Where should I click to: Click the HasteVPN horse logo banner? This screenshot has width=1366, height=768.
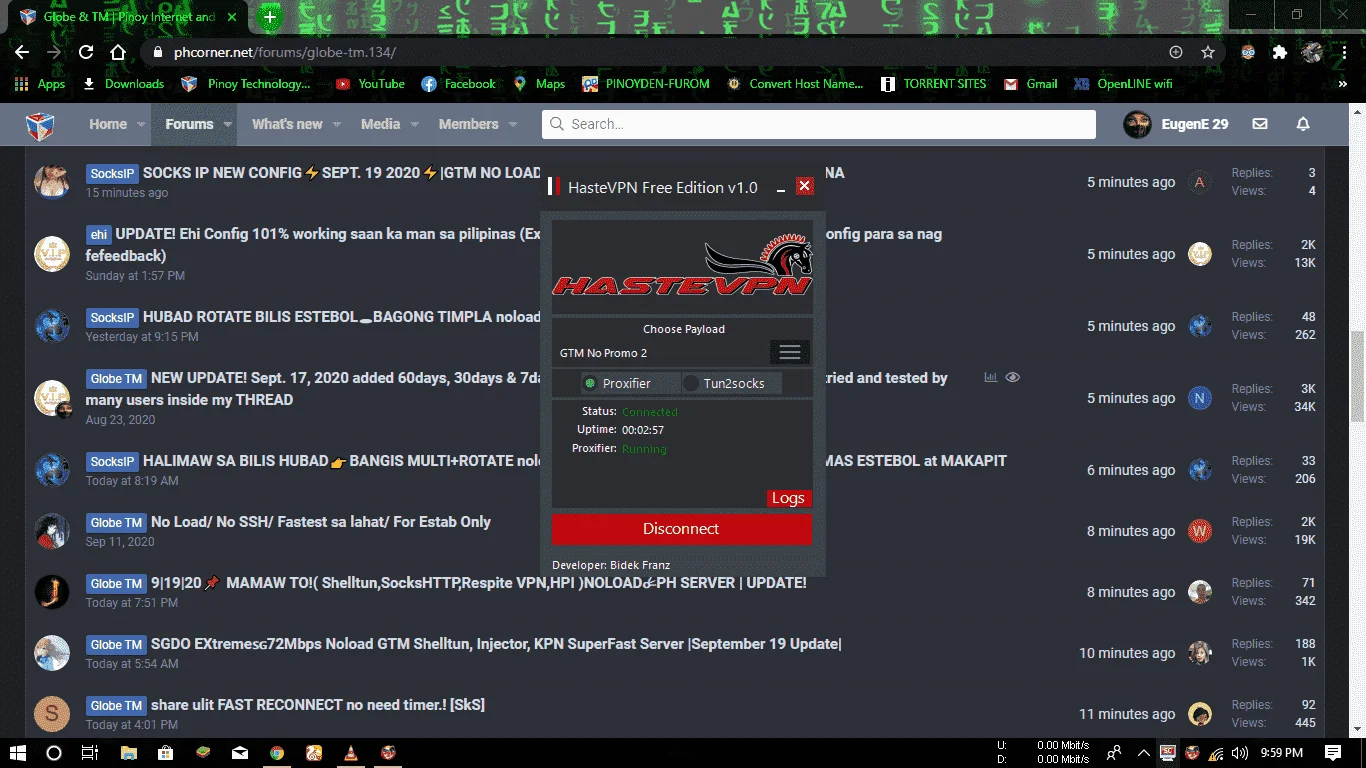click(682, 265)
